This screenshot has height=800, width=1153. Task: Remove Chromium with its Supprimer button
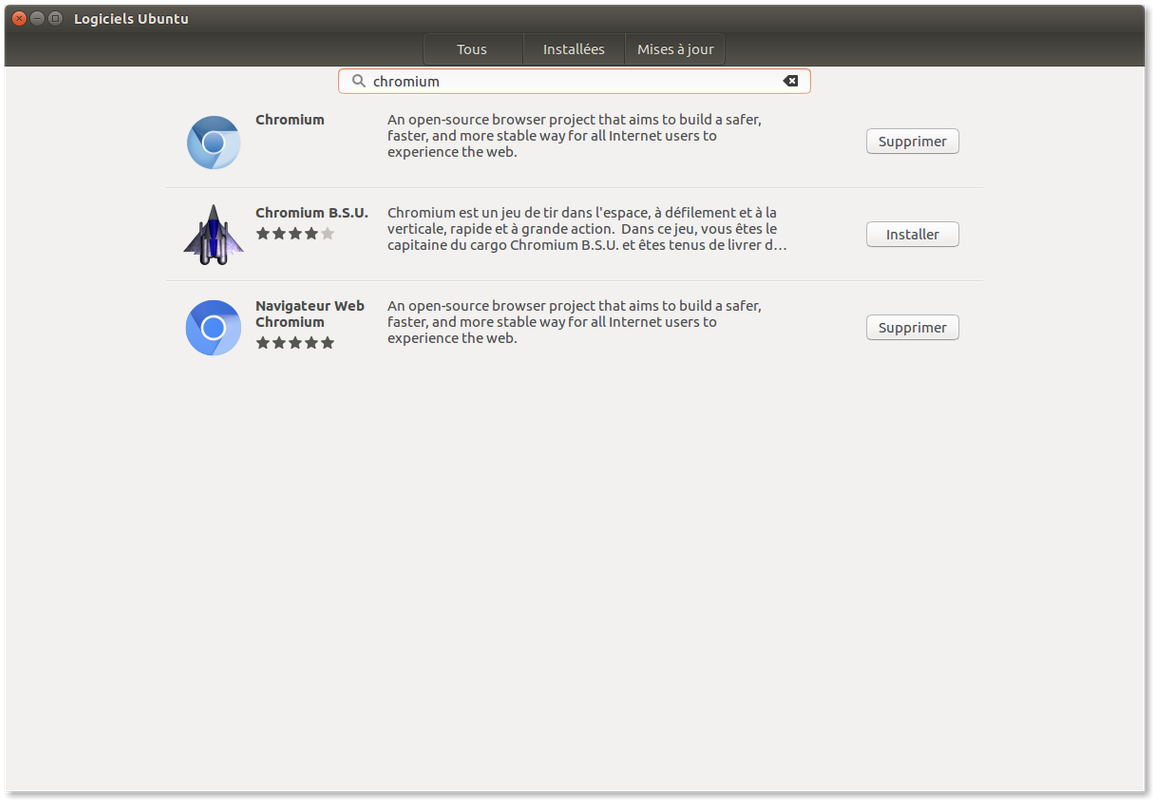(x=913, y=141)
